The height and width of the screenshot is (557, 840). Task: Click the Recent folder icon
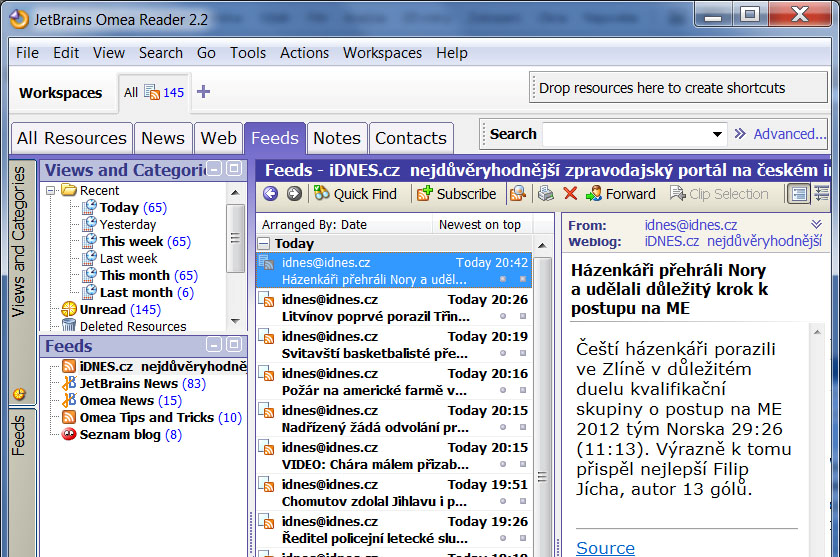[x=69, y=190]
